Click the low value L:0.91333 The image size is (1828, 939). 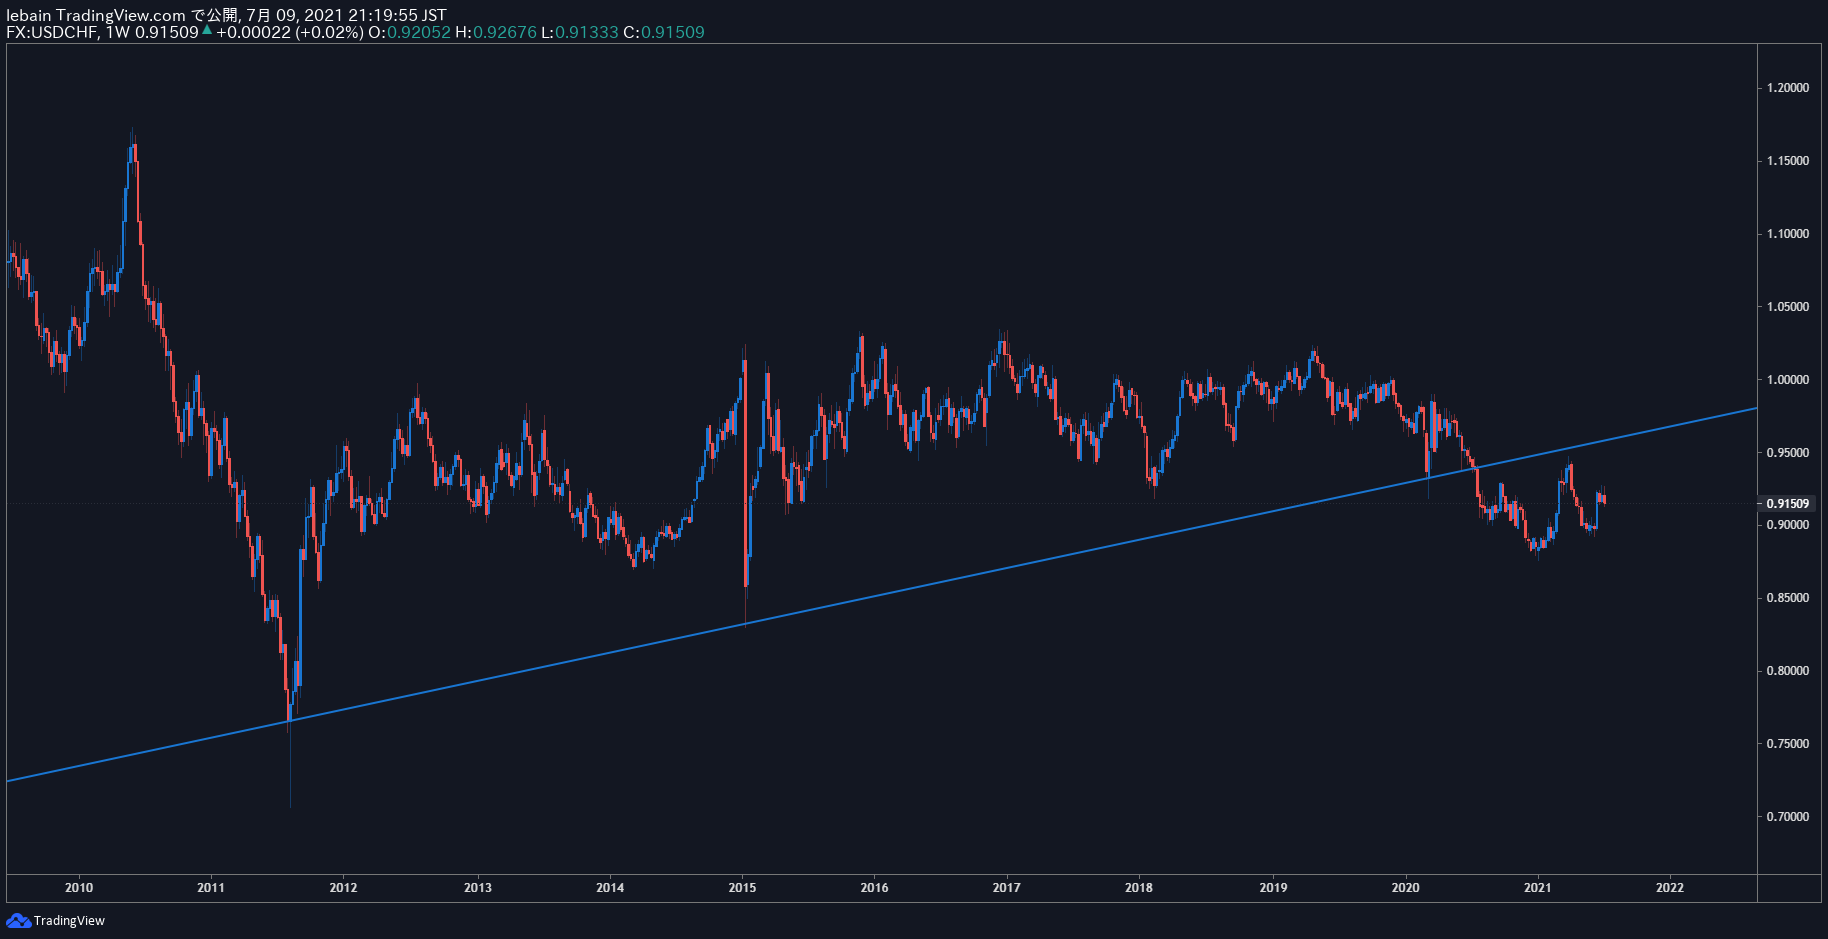point(579,32)
